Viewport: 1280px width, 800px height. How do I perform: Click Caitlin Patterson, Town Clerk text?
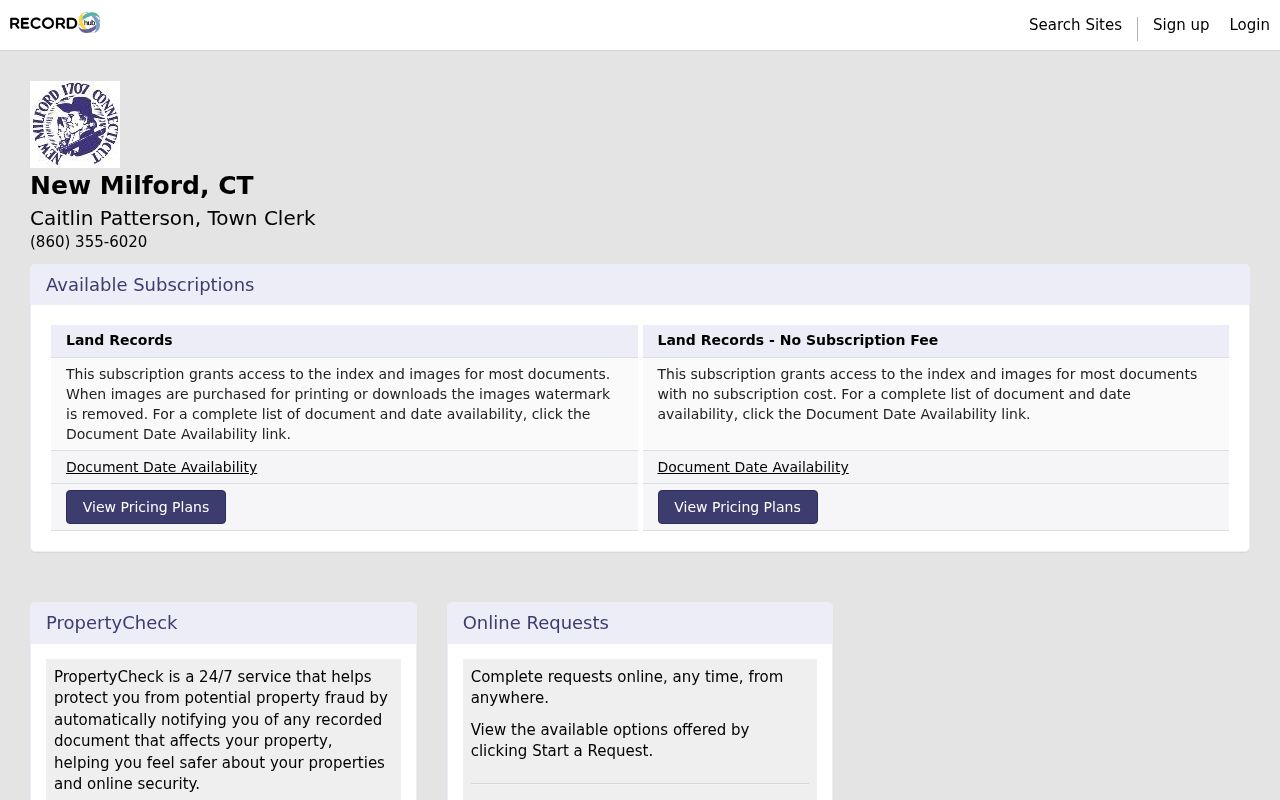click(173, 218)
